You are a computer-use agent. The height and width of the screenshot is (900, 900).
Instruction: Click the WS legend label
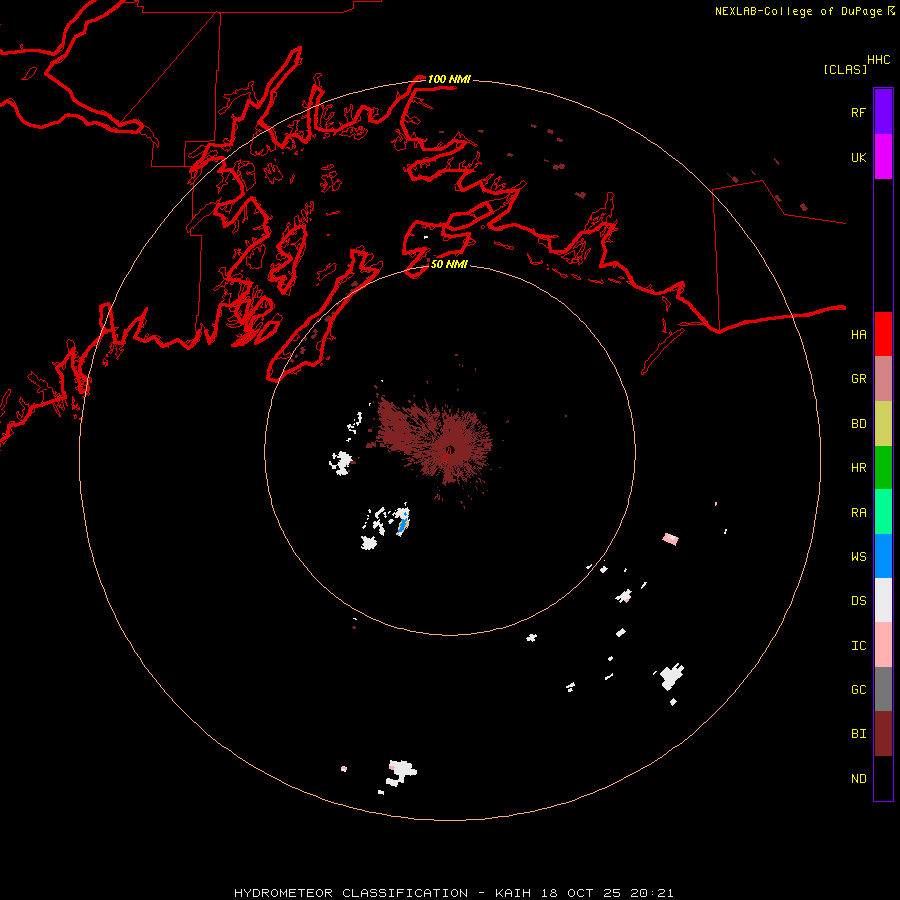[858, 557]
